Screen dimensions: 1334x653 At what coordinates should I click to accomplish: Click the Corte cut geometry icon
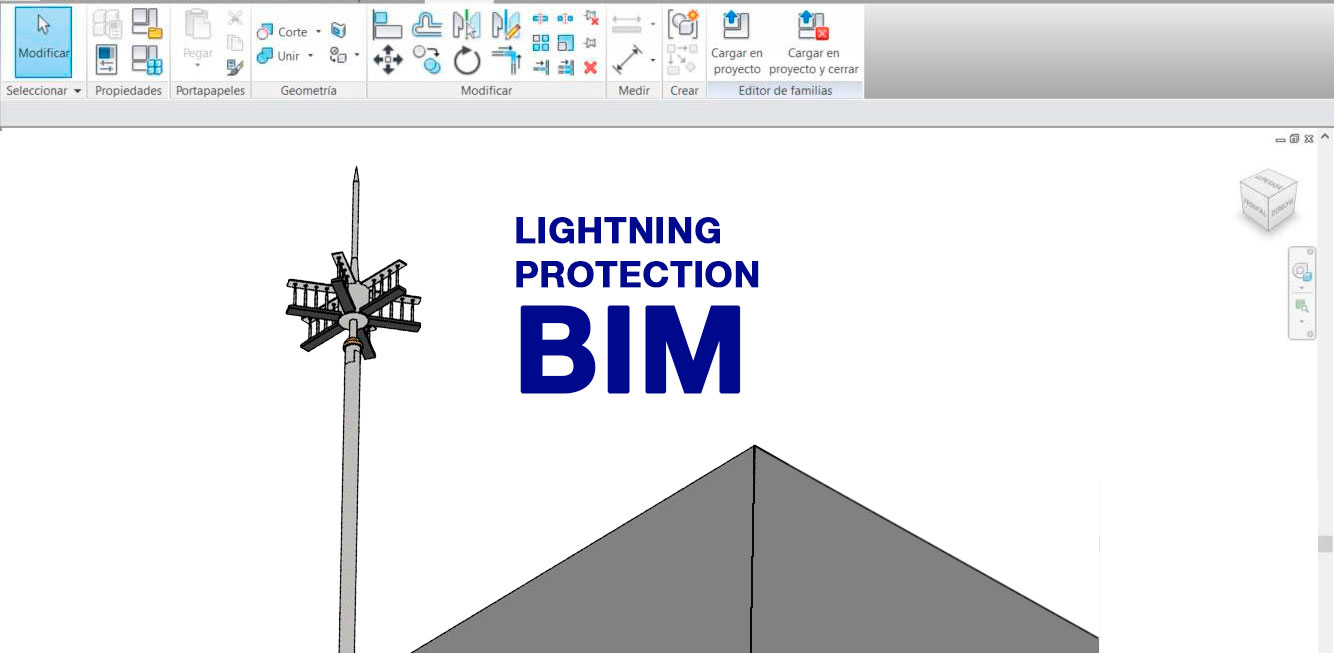[x=265, y=31]
